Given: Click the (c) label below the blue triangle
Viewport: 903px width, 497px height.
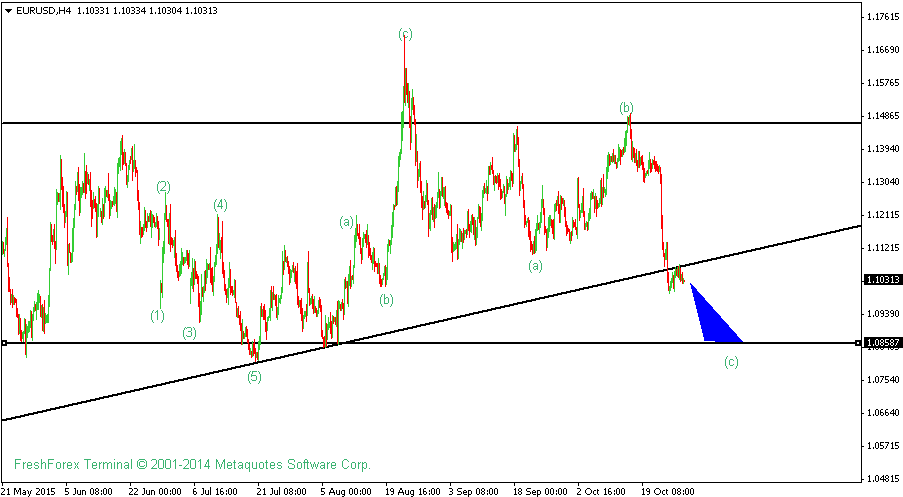Looking at the screenshot, I should (731, 362).
